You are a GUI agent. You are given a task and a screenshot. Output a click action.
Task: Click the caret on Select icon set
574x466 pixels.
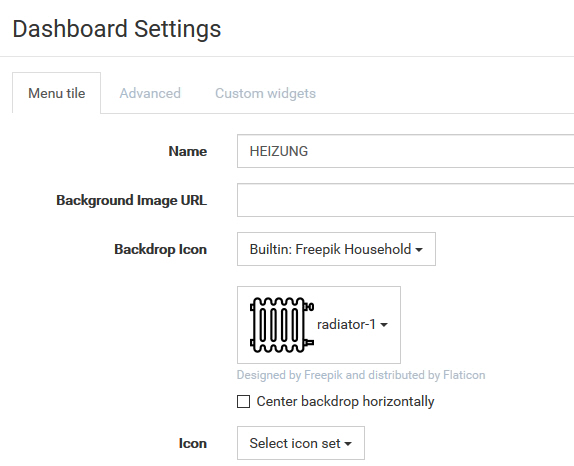click(x=348, y=444)
